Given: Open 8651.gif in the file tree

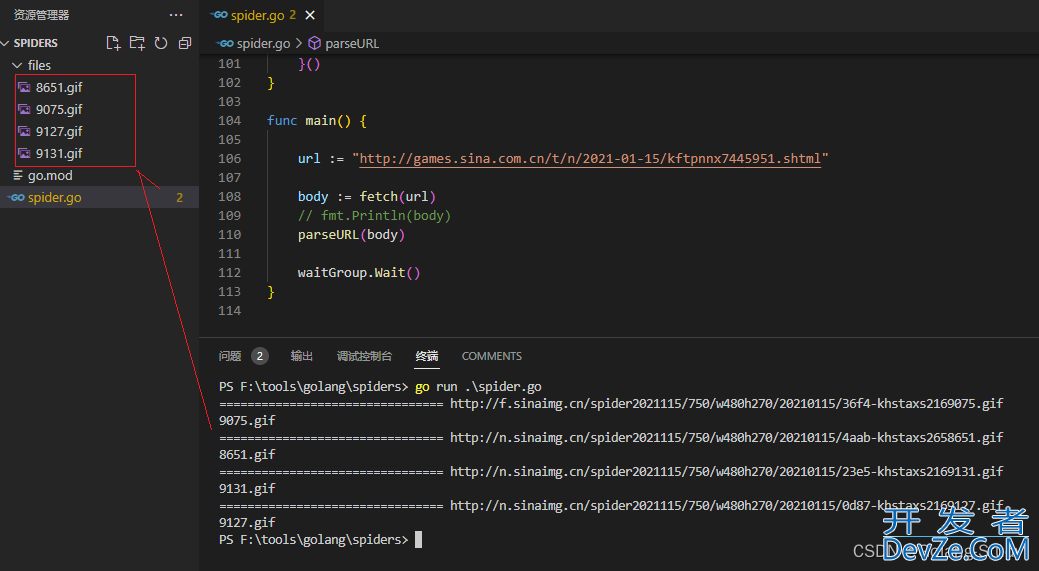Looking at the screenshot, I should (59, 87).
